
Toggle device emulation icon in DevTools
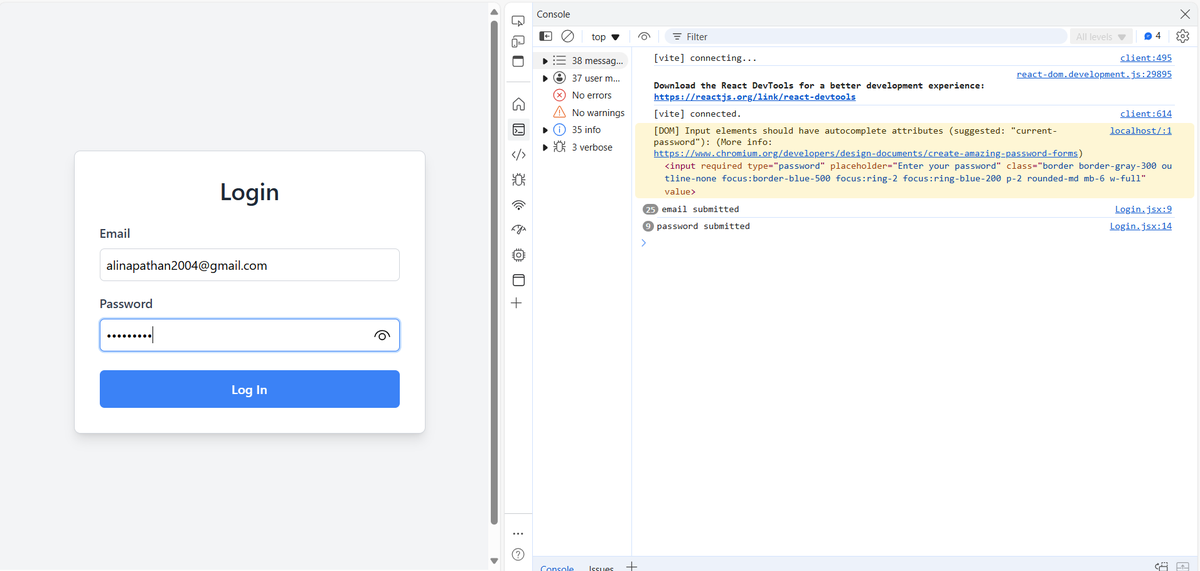pyautogui.click(x=518, y=41)
